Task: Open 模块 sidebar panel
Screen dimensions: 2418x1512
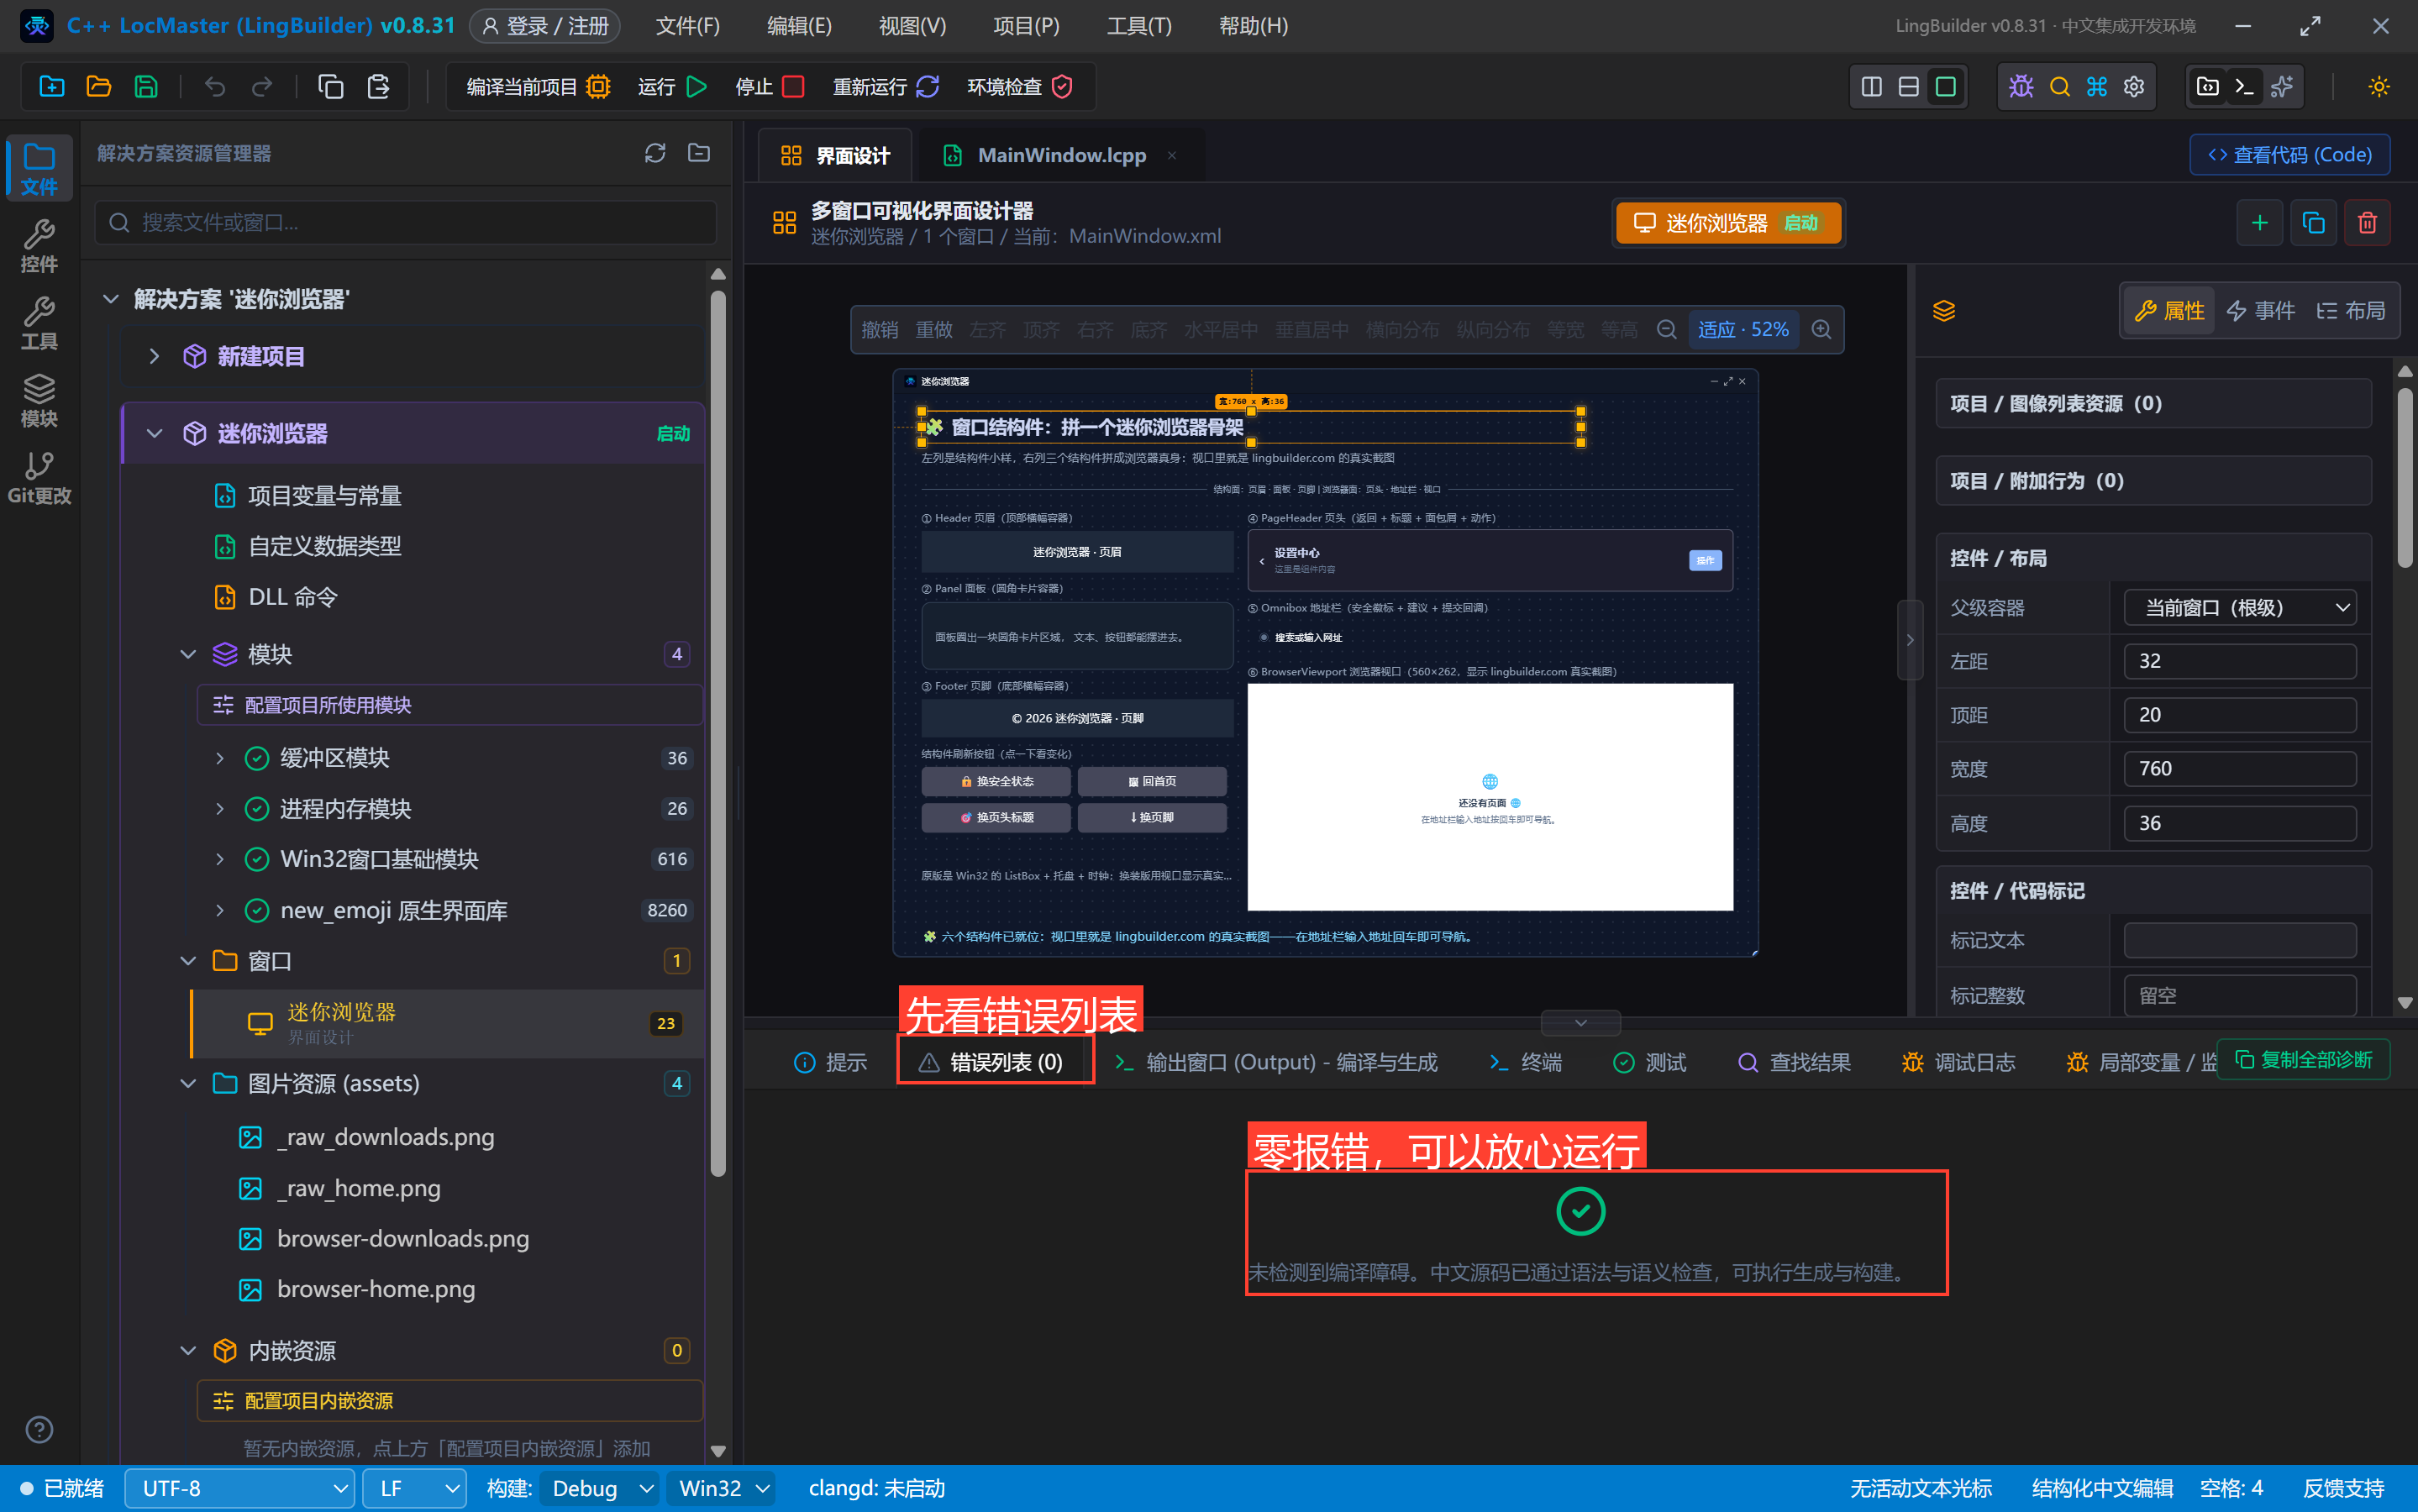Action: coord(39,400)
